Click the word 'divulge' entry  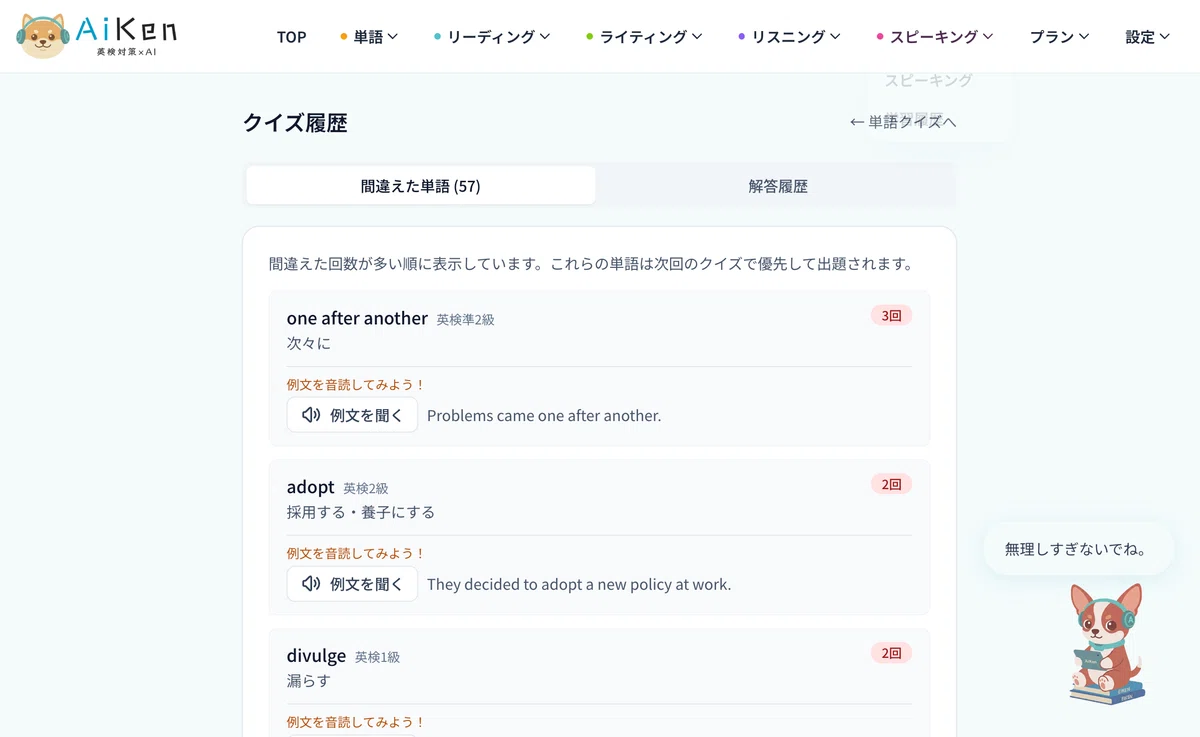tap(316, 656)
